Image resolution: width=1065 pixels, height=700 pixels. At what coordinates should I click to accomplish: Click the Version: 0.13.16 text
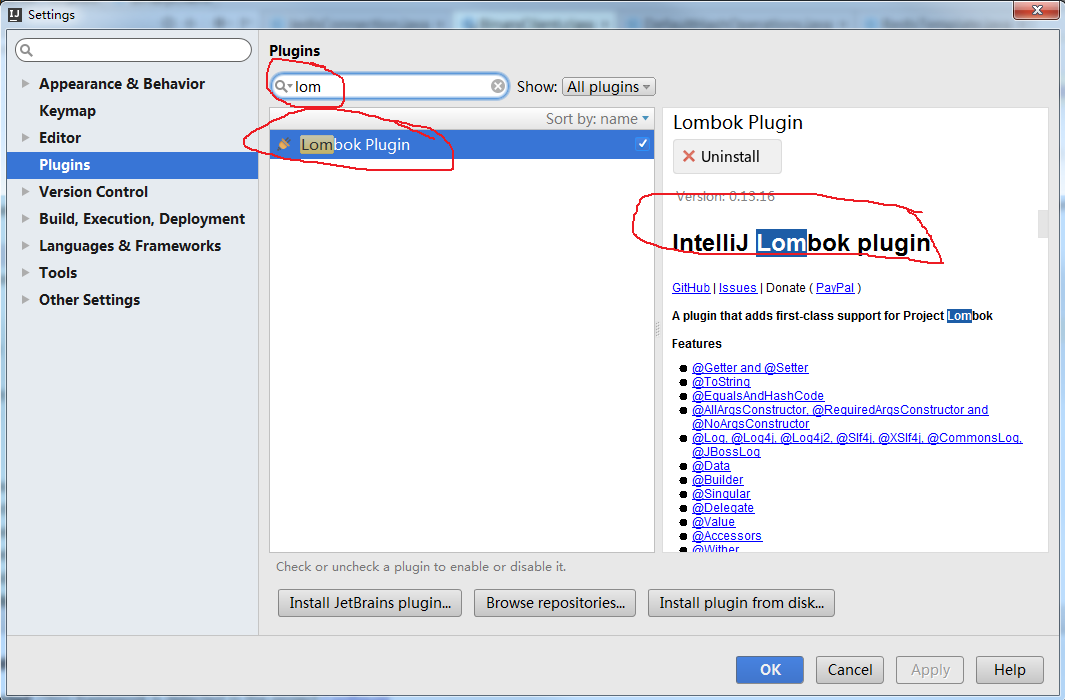tap(725, 197)
